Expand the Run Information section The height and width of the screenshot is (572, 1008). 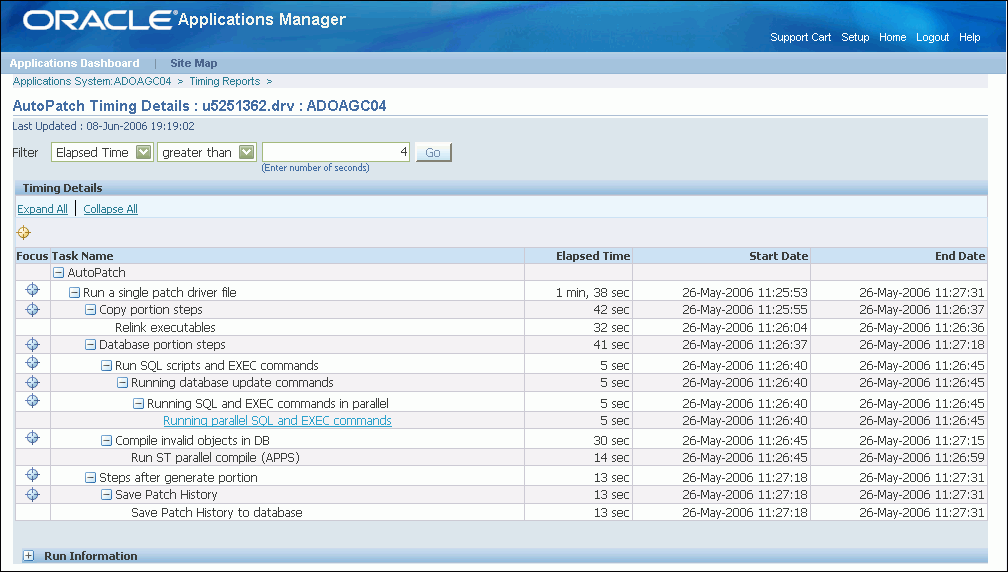(x=28, y=556)
